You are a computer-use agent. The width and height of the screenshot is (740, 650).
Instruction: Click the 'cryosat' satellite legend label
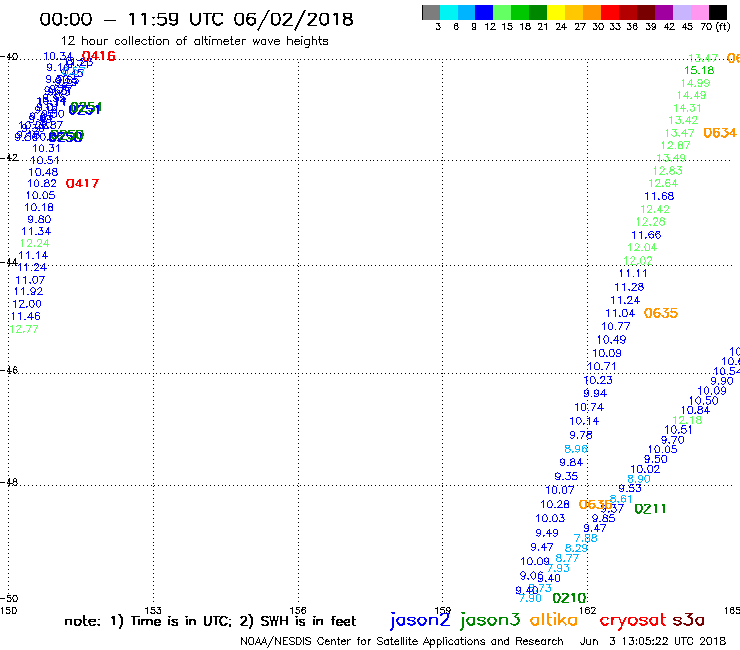click(x=632, y=621)
